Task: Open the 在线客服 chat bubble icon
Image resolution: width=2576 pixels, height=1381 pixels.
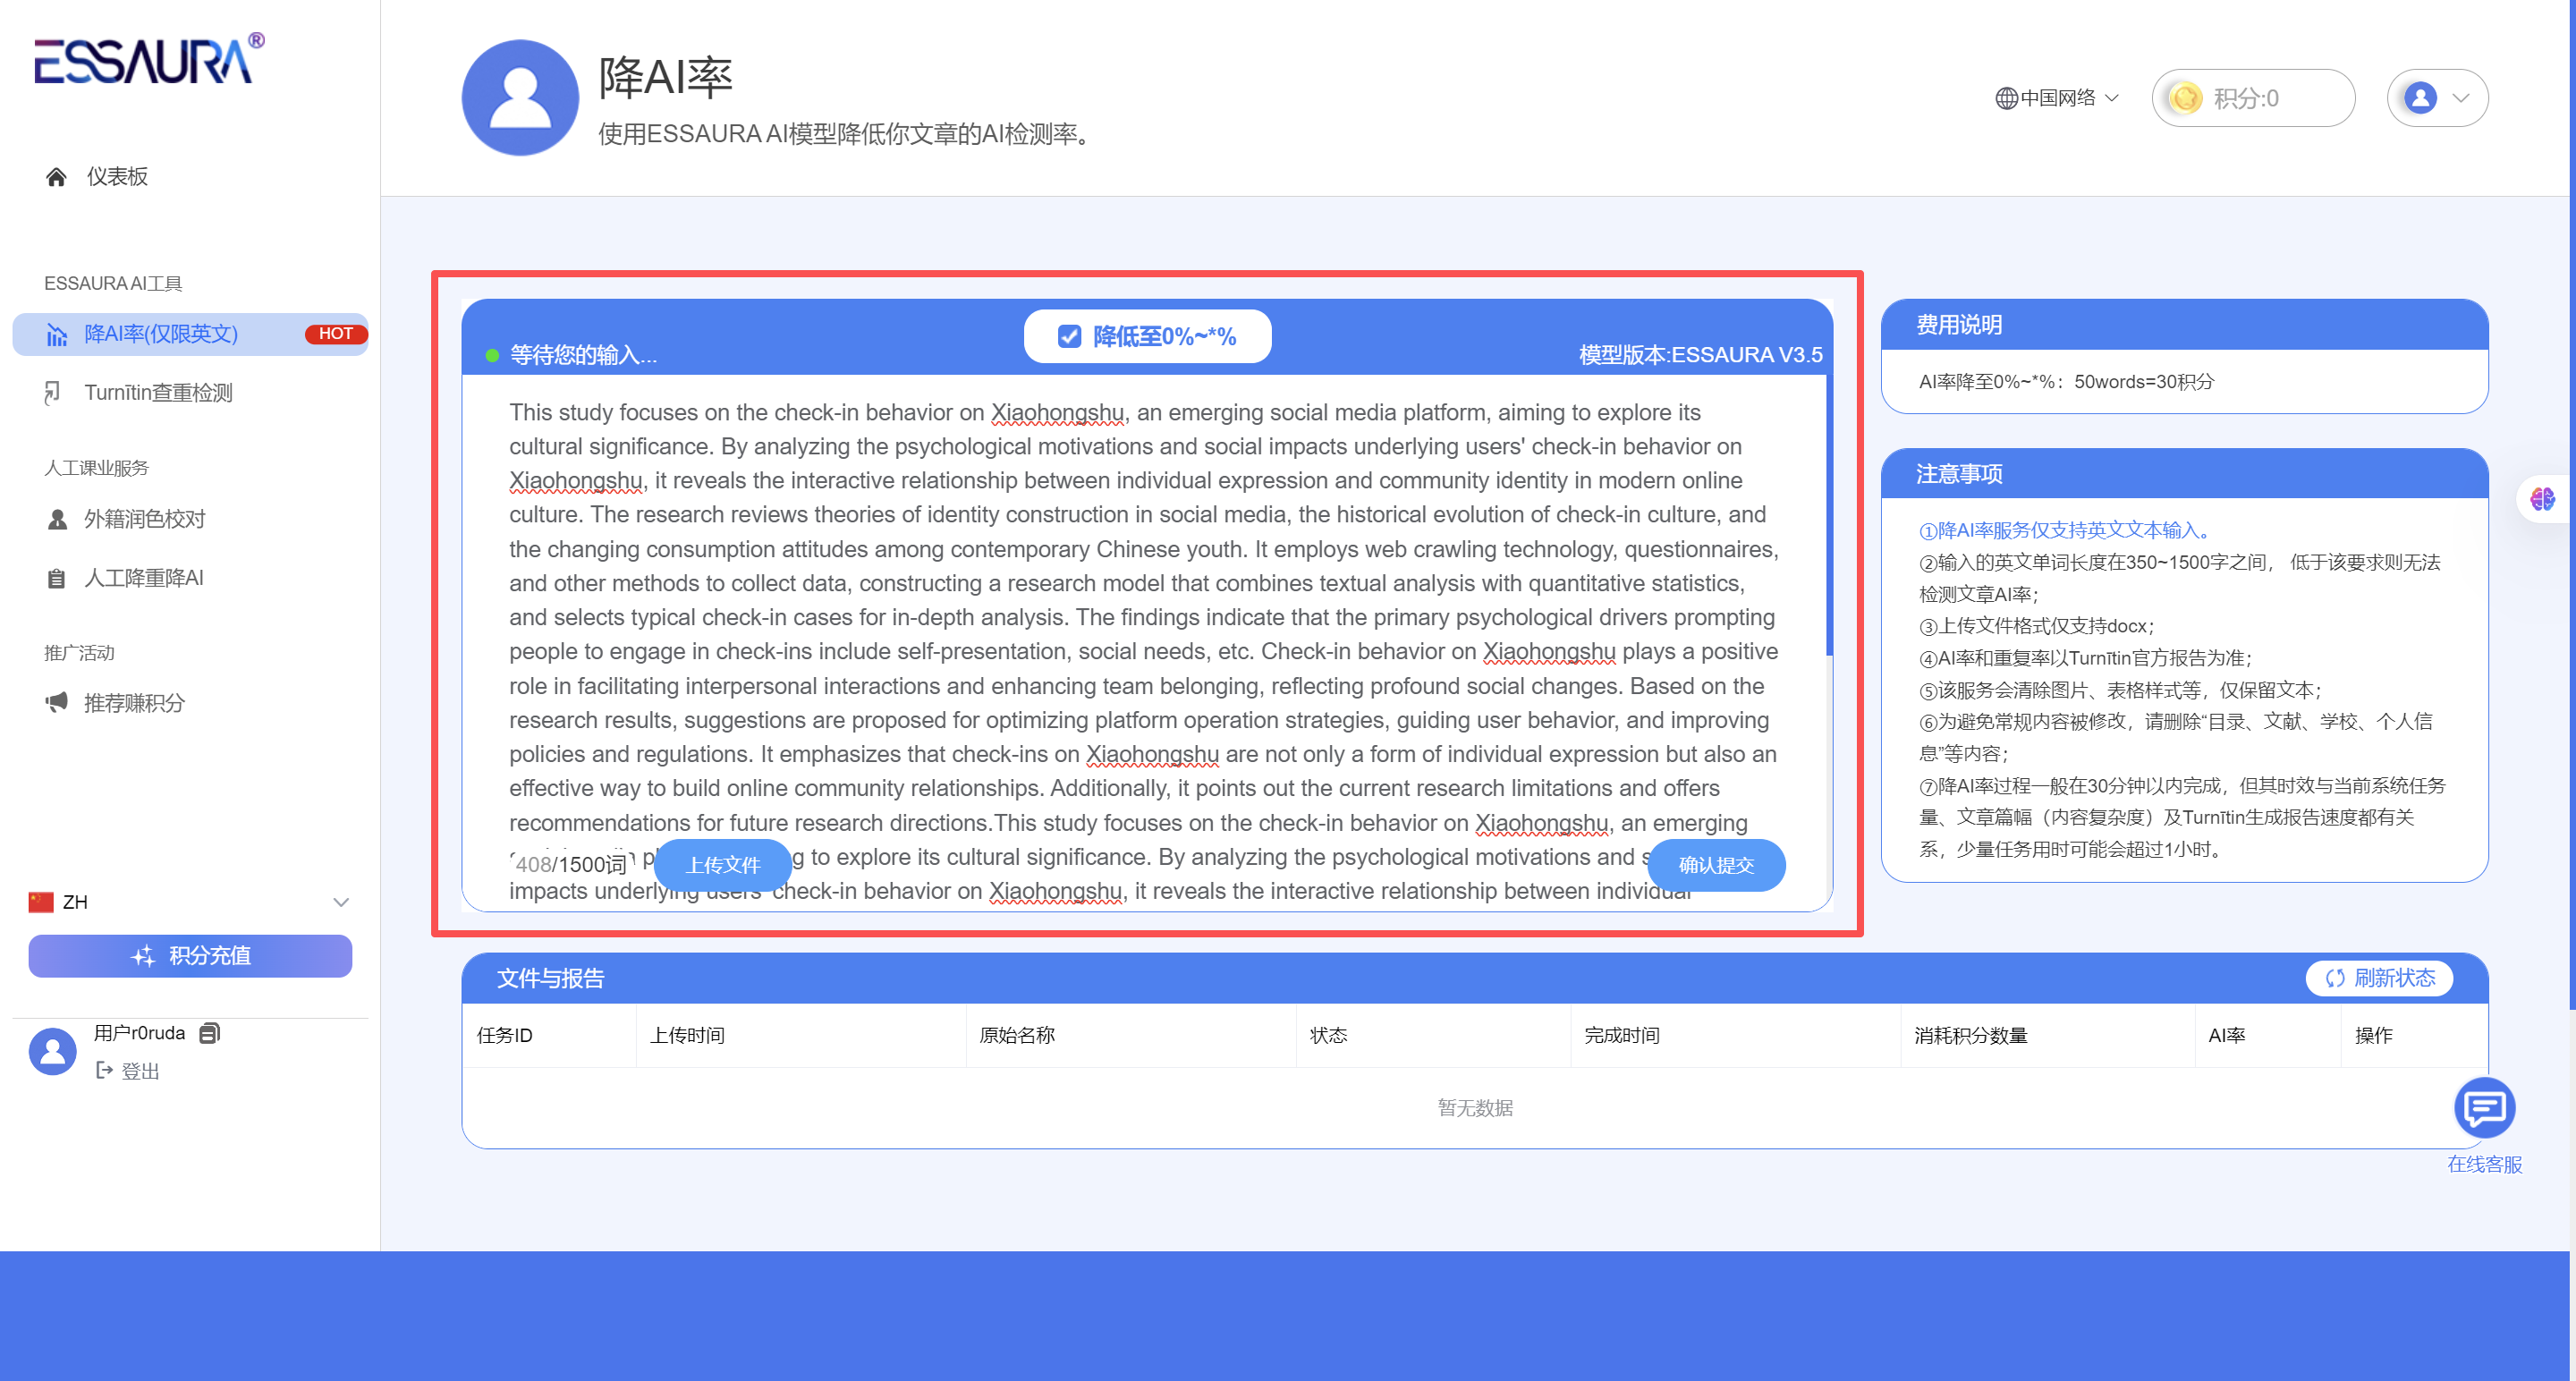Action: [x=2484, y=1108]
